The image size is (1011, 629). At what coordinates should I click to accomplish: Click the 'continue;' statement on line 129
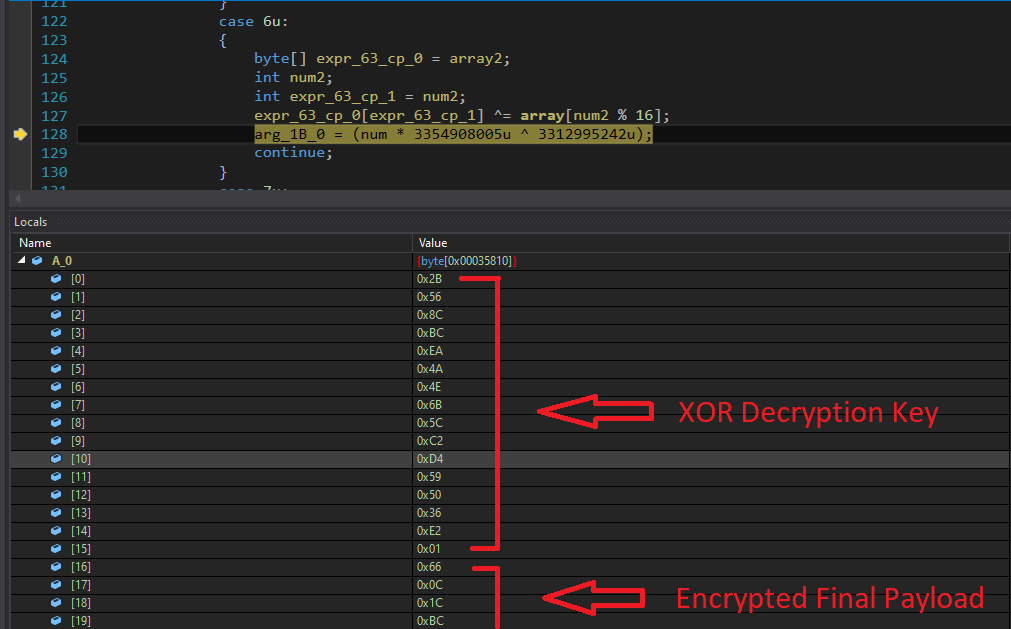293,153
